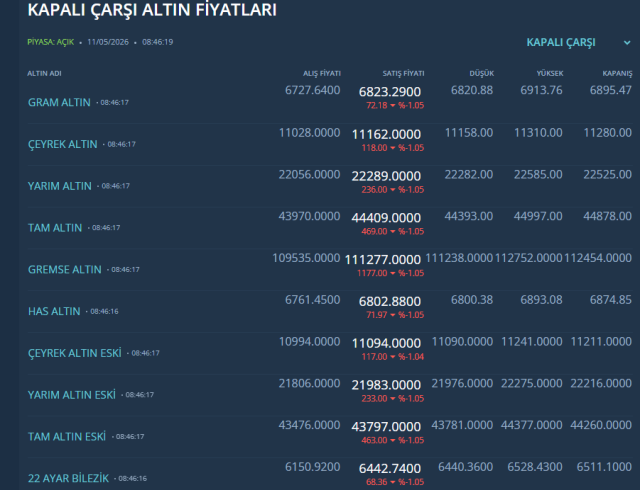640x490 pixels.
Task: Select has altın high value 6893.08
Action: [541, 300]
